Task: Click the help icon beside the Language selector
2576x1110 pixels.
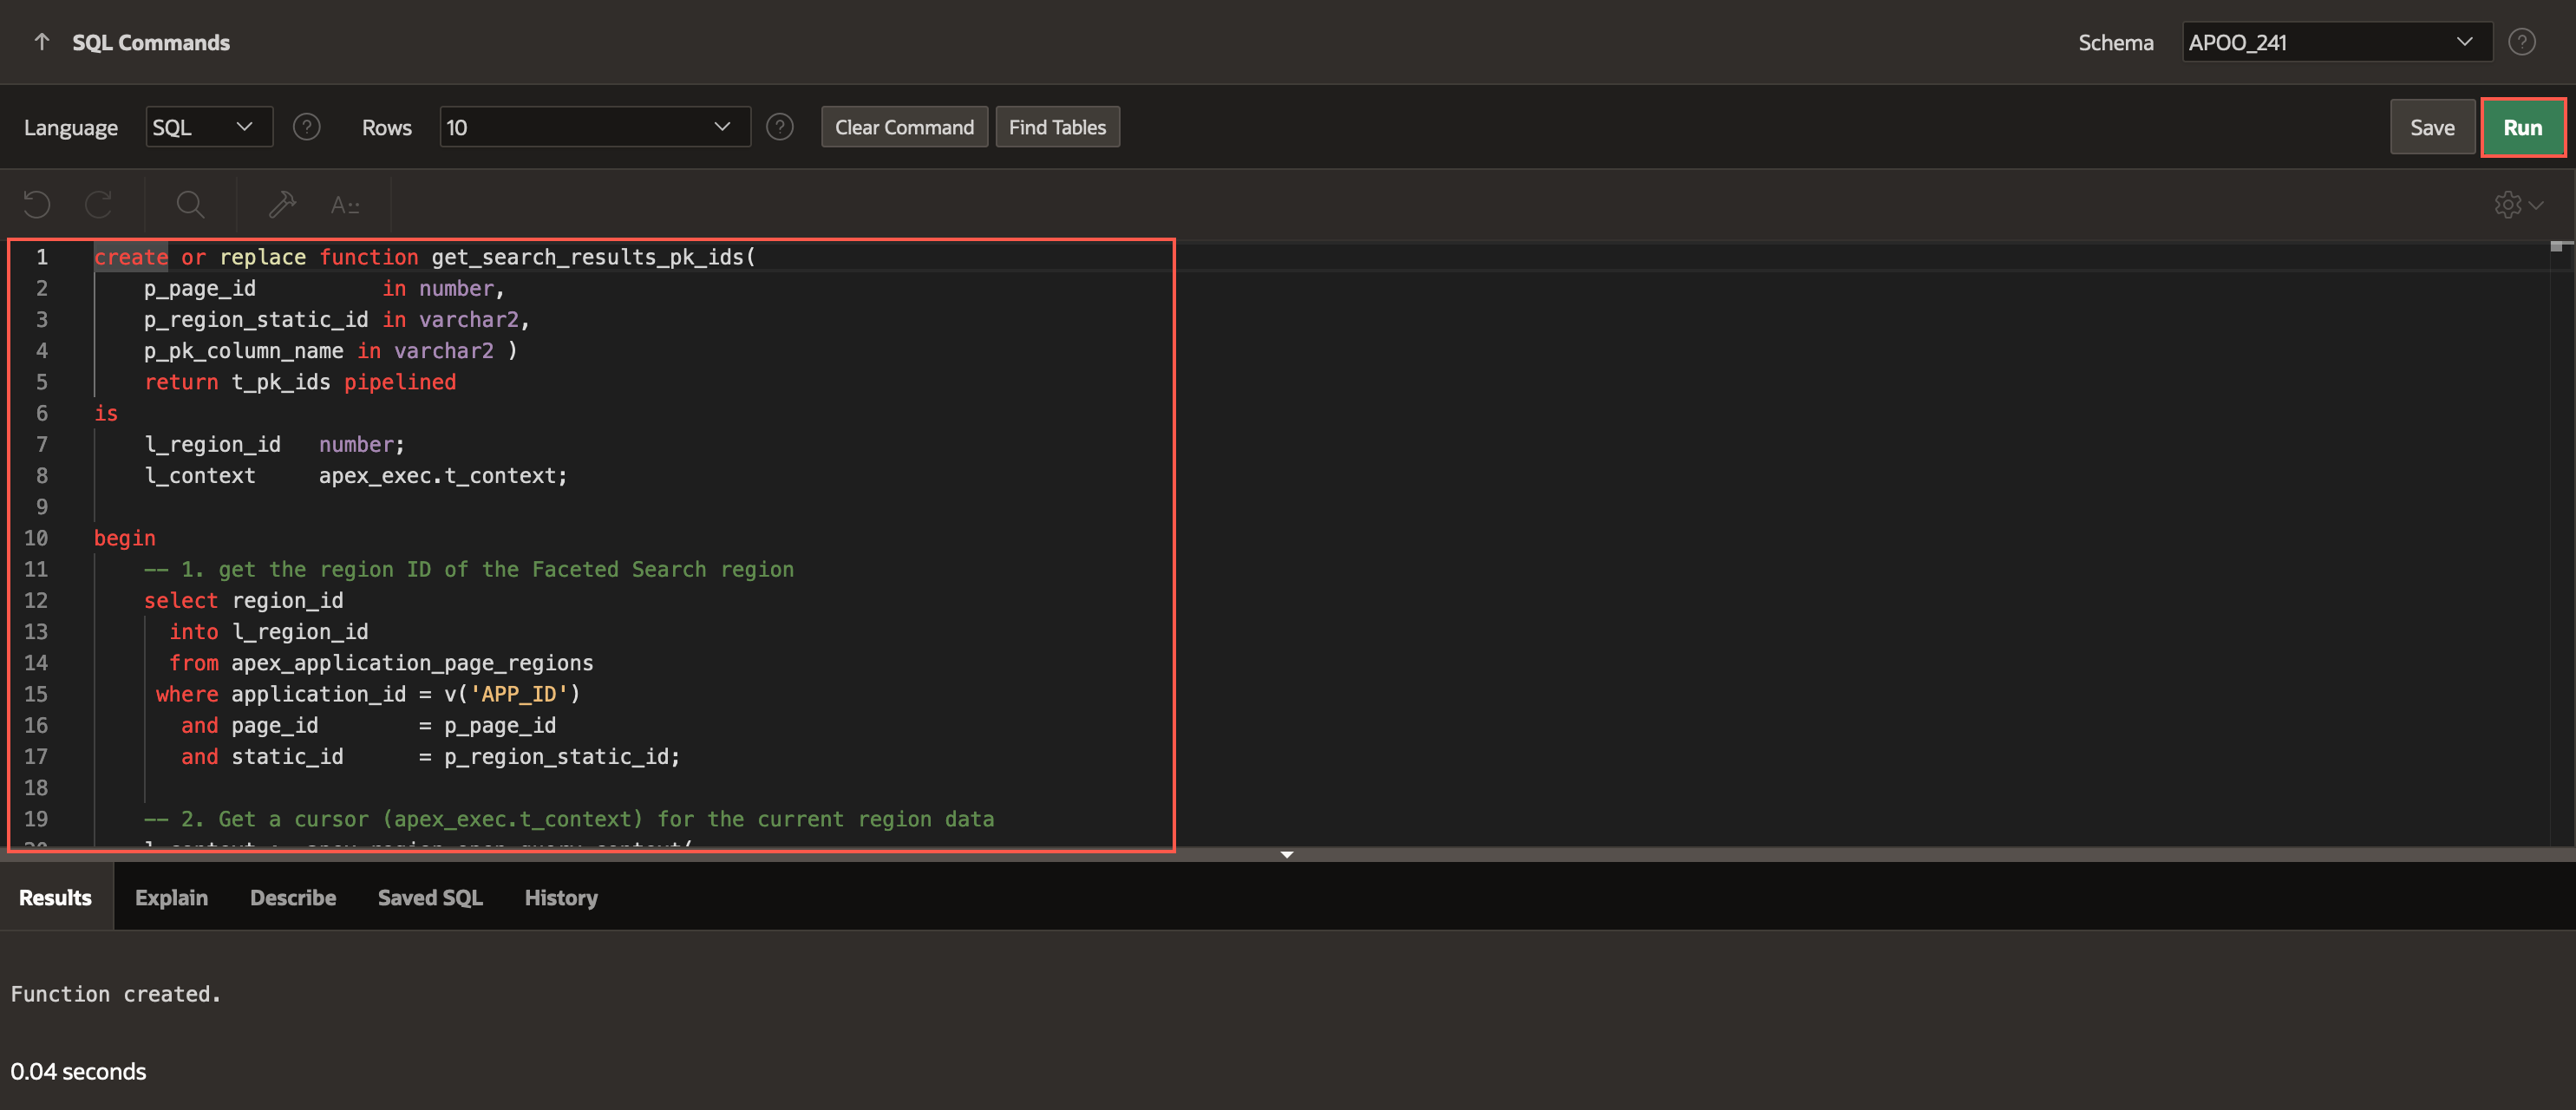Action: (x=307, y=126)
